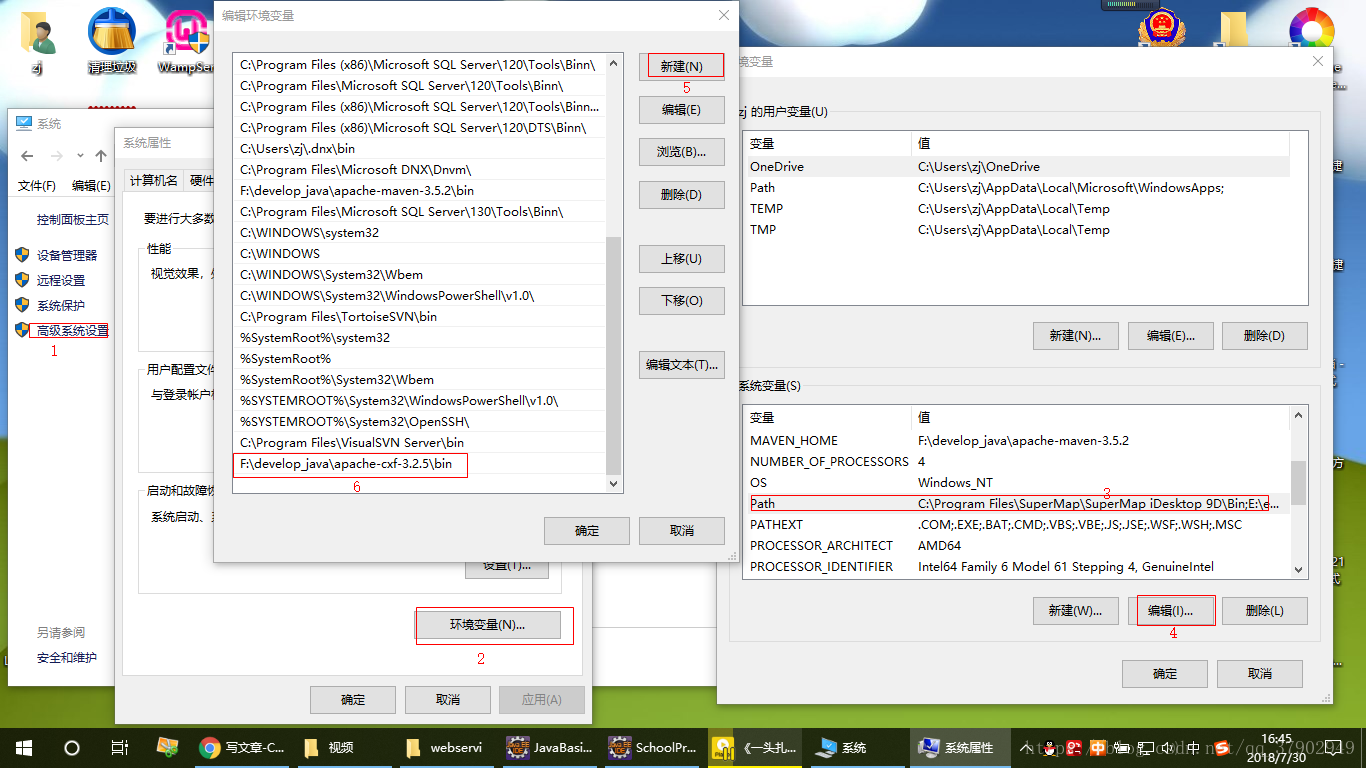
Task: Open 安全和维护 link
Action: pyautogui.click(x=67, y=657)
